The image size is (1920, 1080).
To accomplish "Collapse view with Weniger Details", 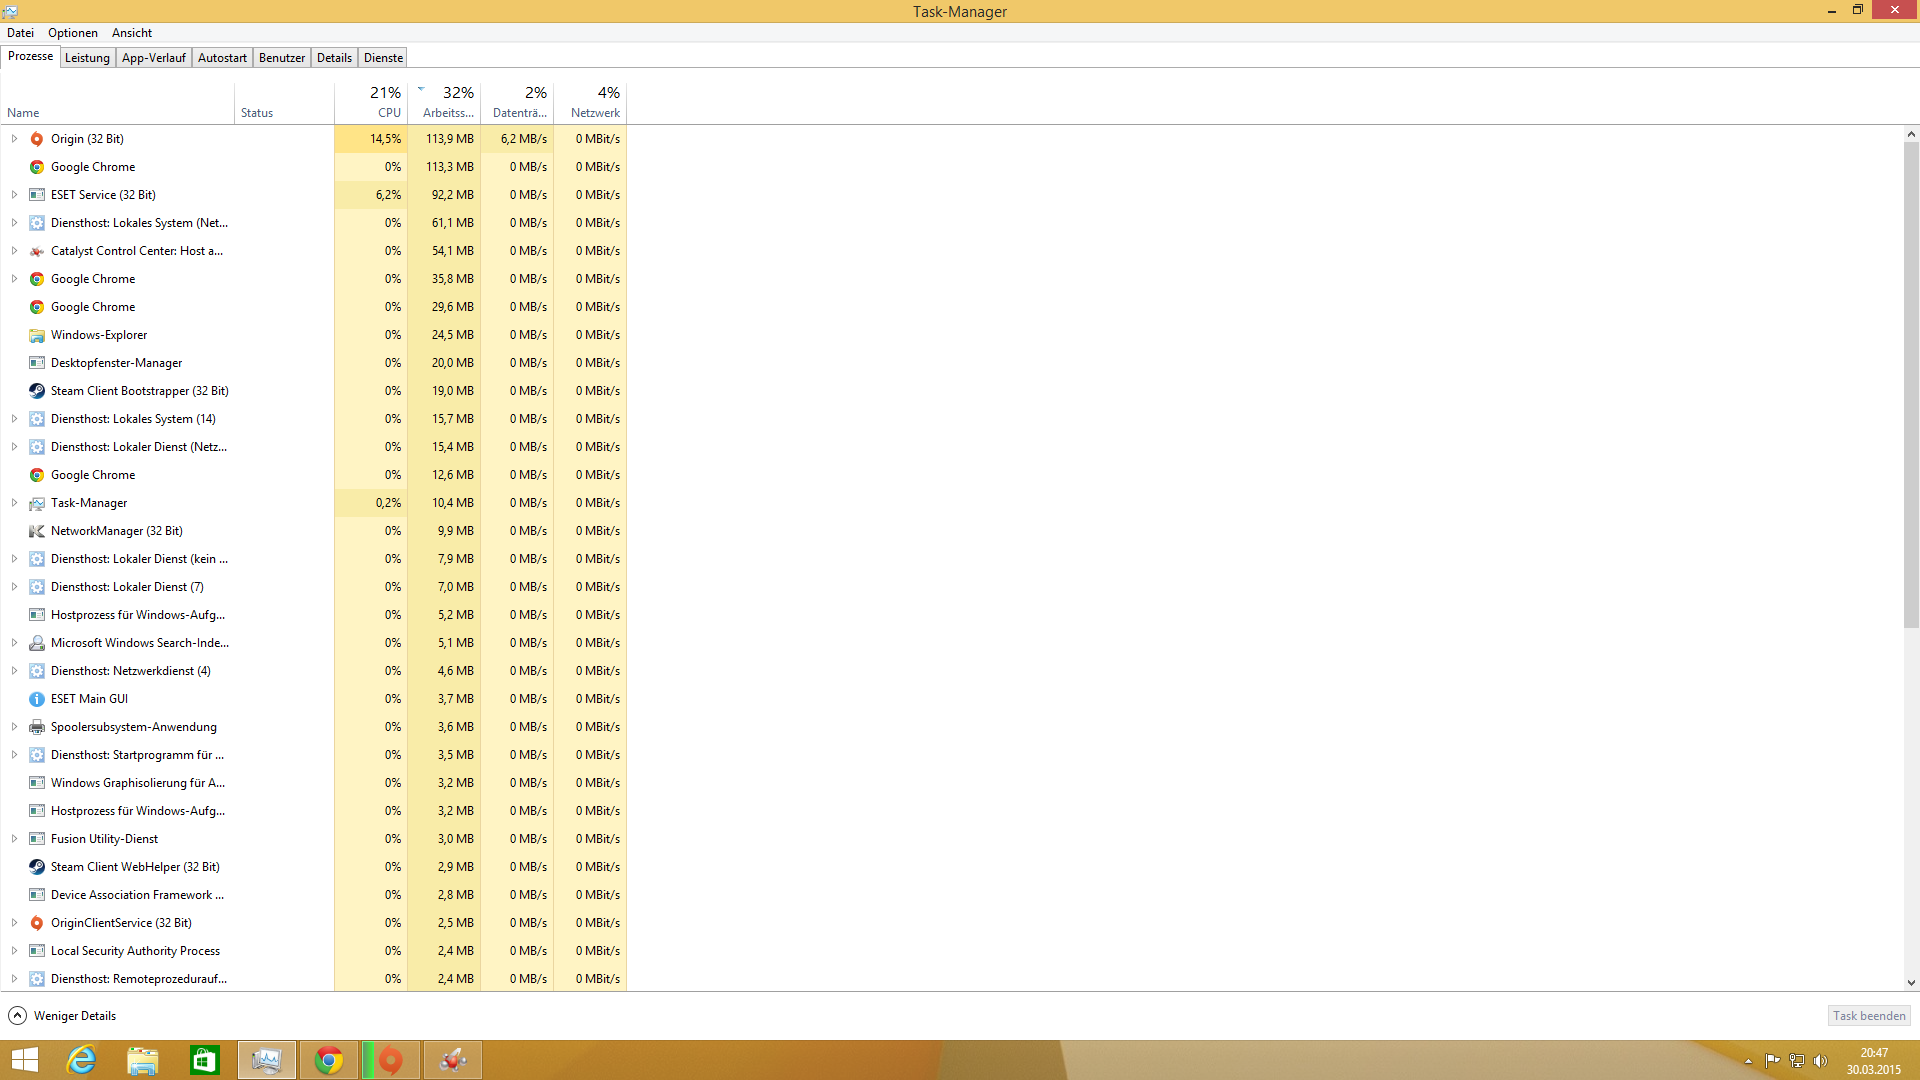I will [62, 1016].
